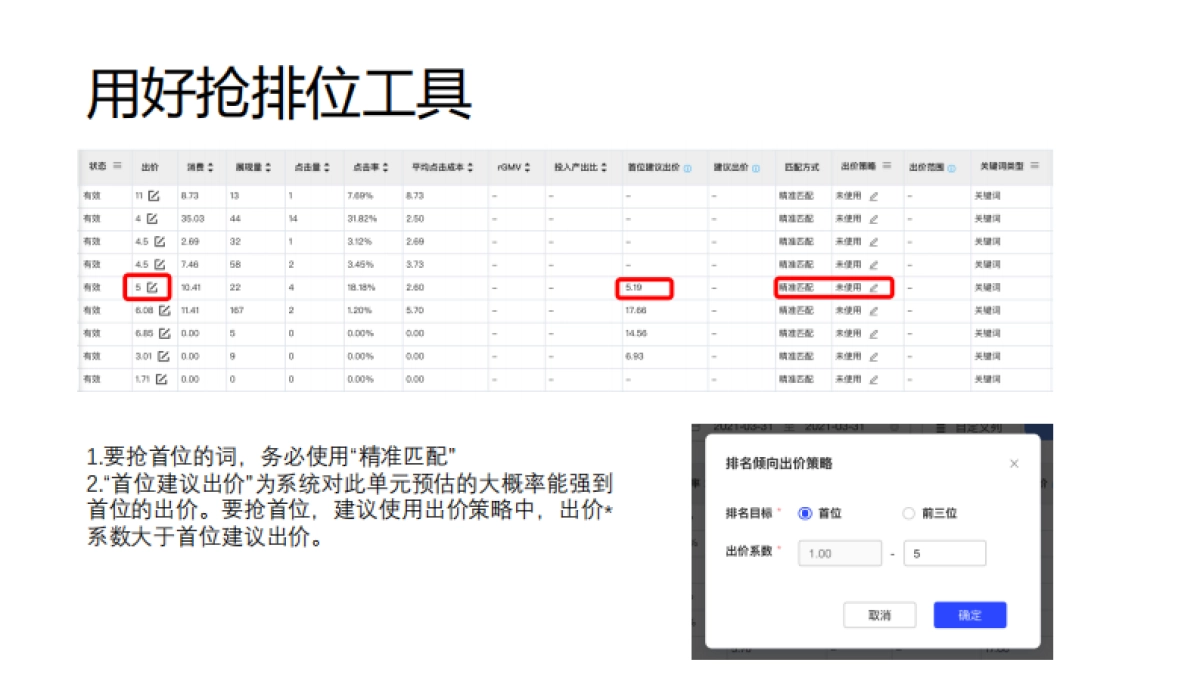1200x675 pixels.
Task: Click the bid coefficient field showing 5
Action: click(945, 553)
